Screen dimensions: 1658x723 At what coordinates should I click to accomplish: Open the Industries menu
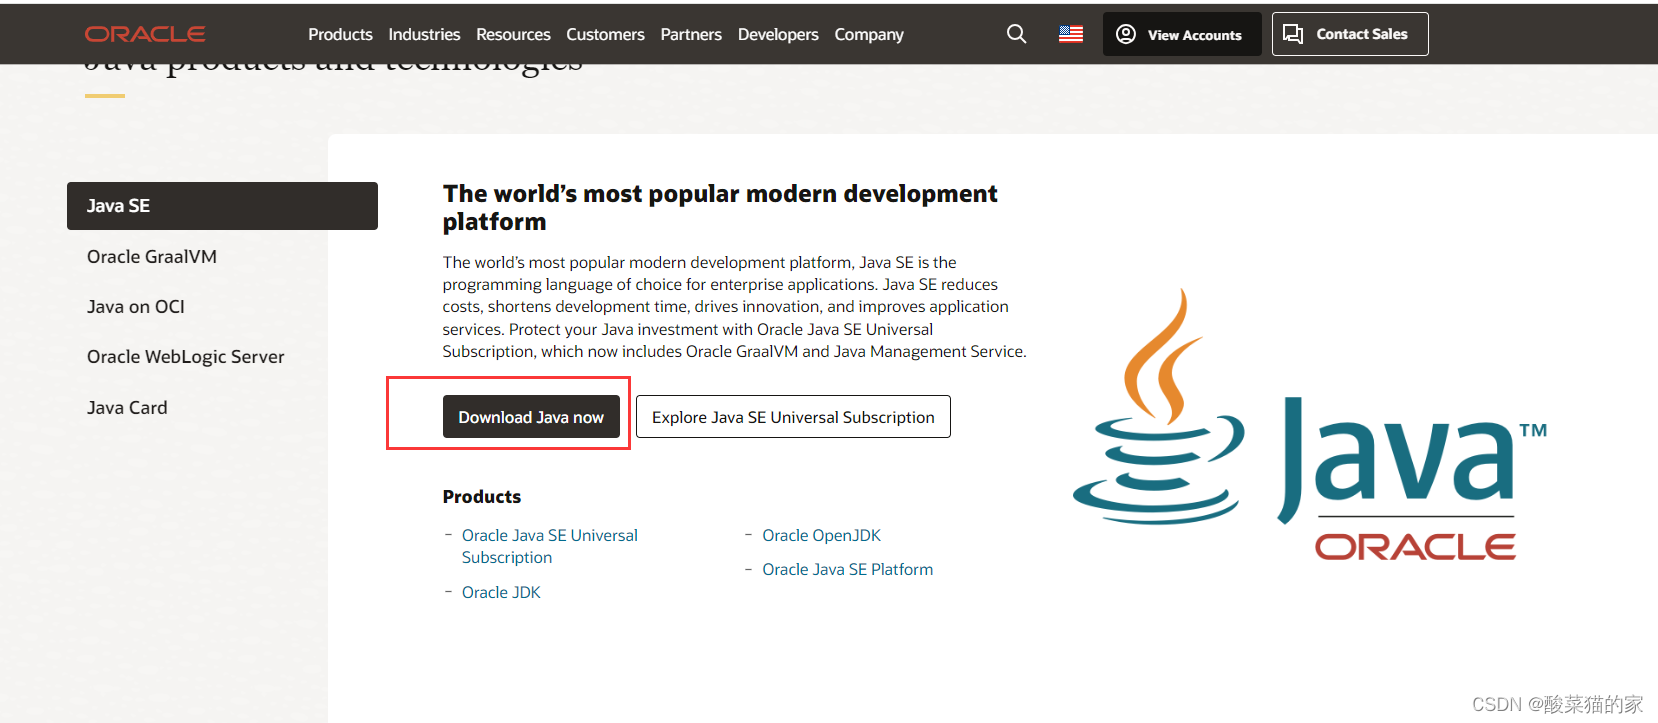[x=424, y=34]
